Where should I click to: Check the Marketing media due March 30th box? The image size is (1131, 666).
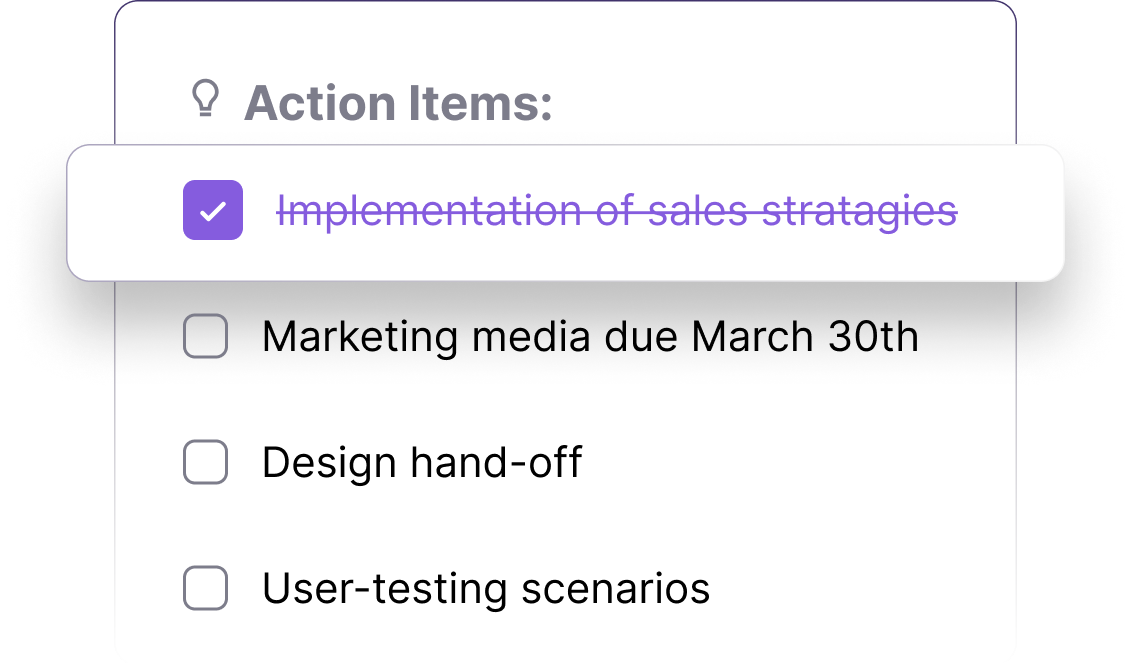pyautogui.click(x=206, y=336)
